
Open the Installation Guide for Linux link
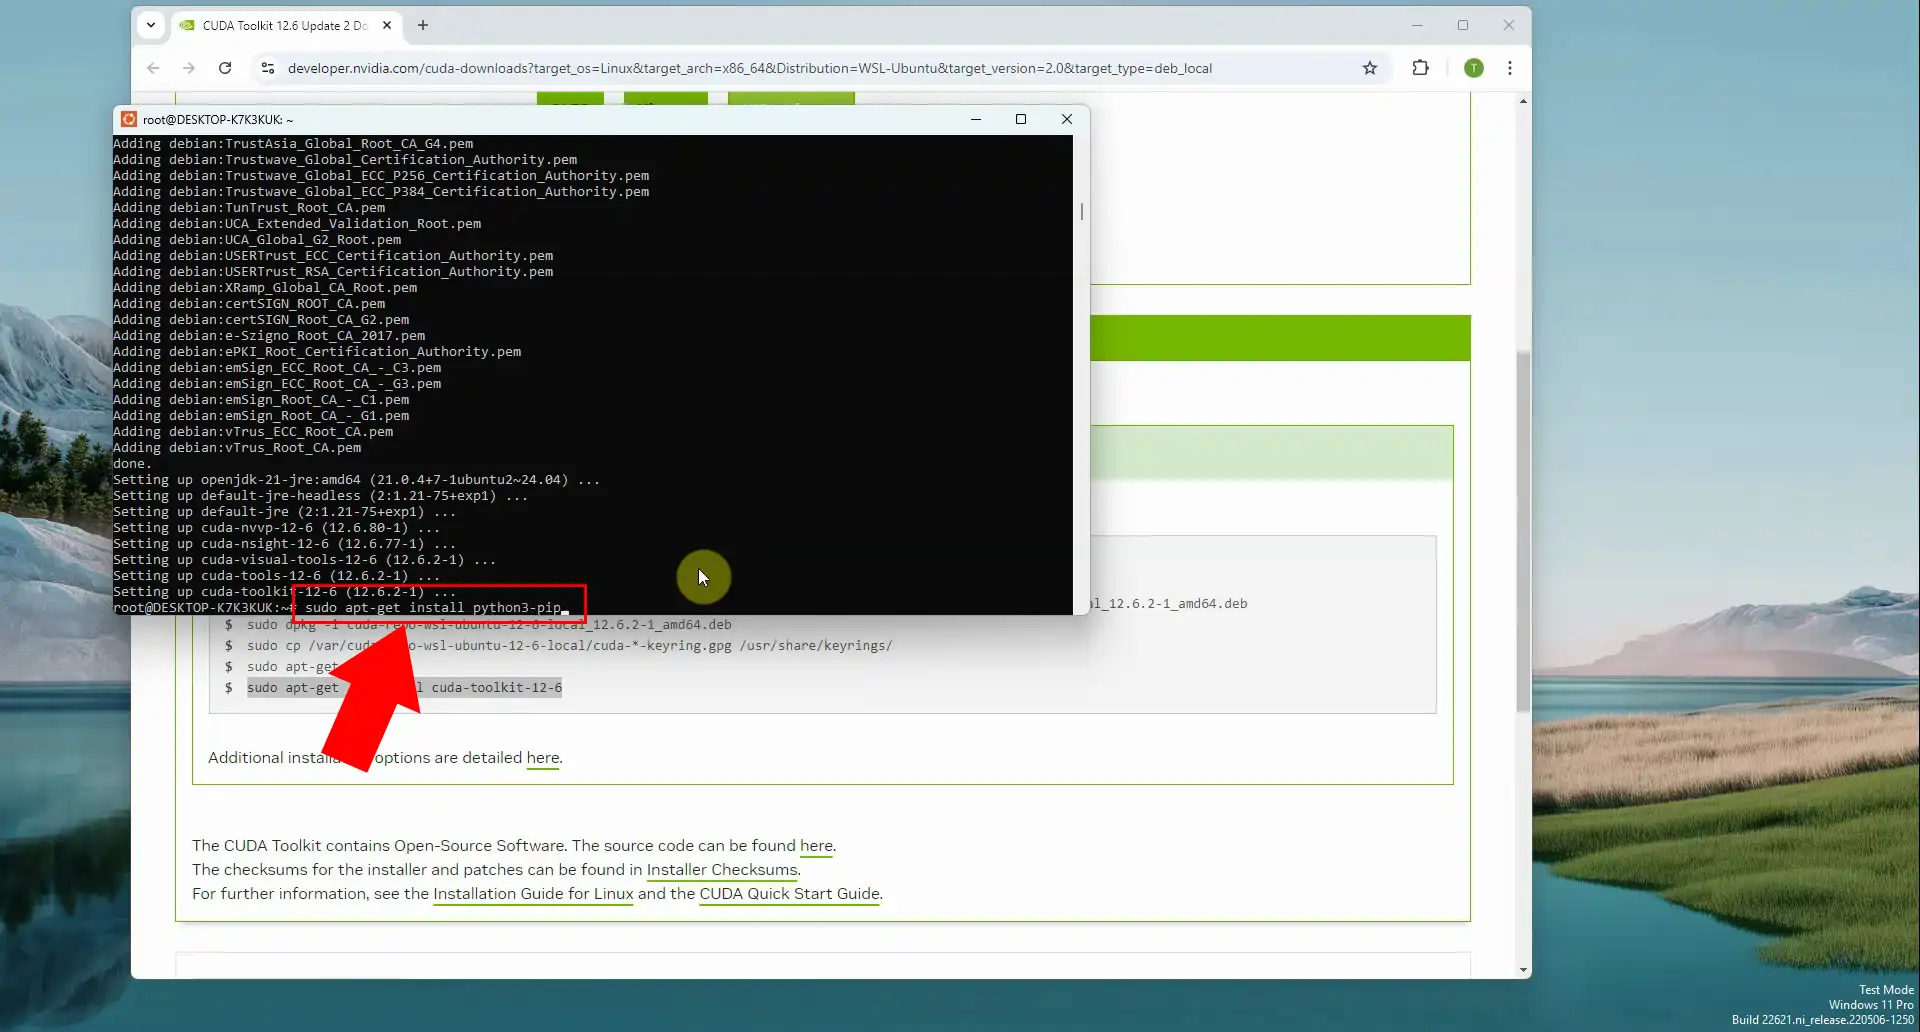[x=533, y=894]
